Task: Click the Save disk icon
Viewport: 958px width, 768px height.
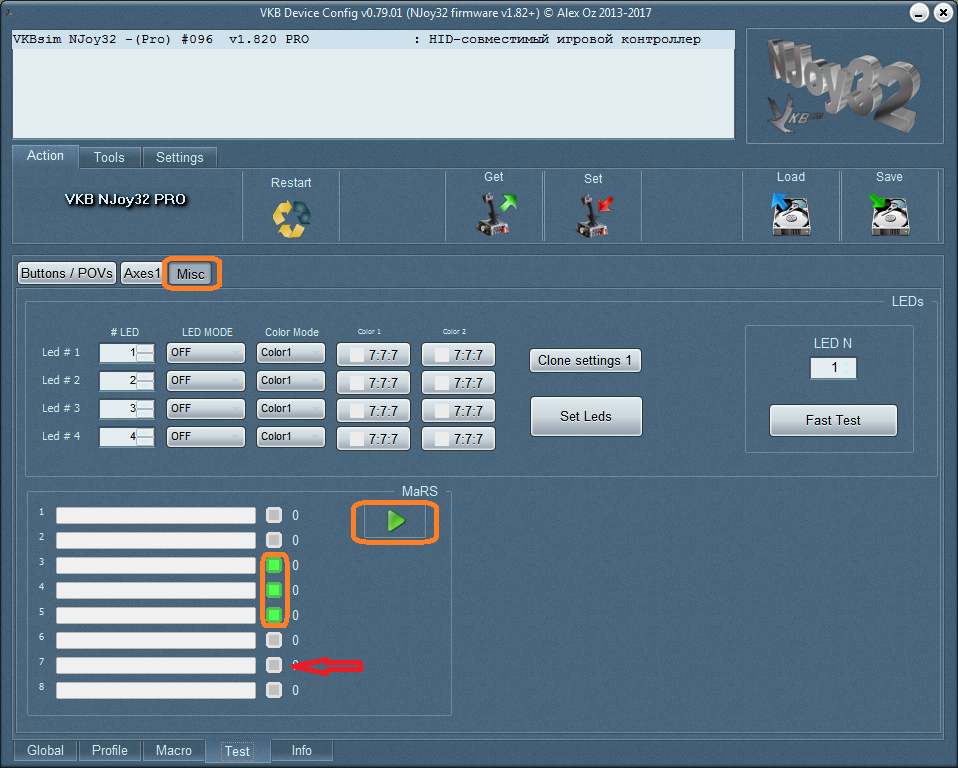Action: coord(888,214)
